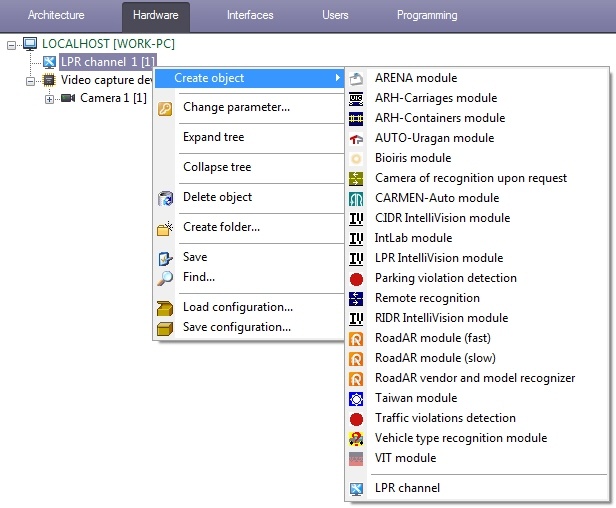Choose LPR channel at submenu bottom

(407, 488)
